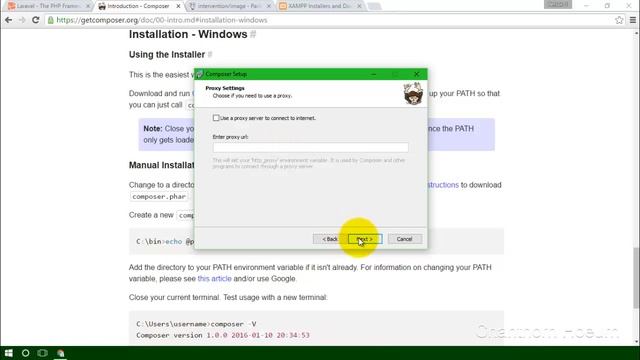Open Cortana search circle on taskbar
The height and width of the screenshot is (360, 640).
point(25,353)
